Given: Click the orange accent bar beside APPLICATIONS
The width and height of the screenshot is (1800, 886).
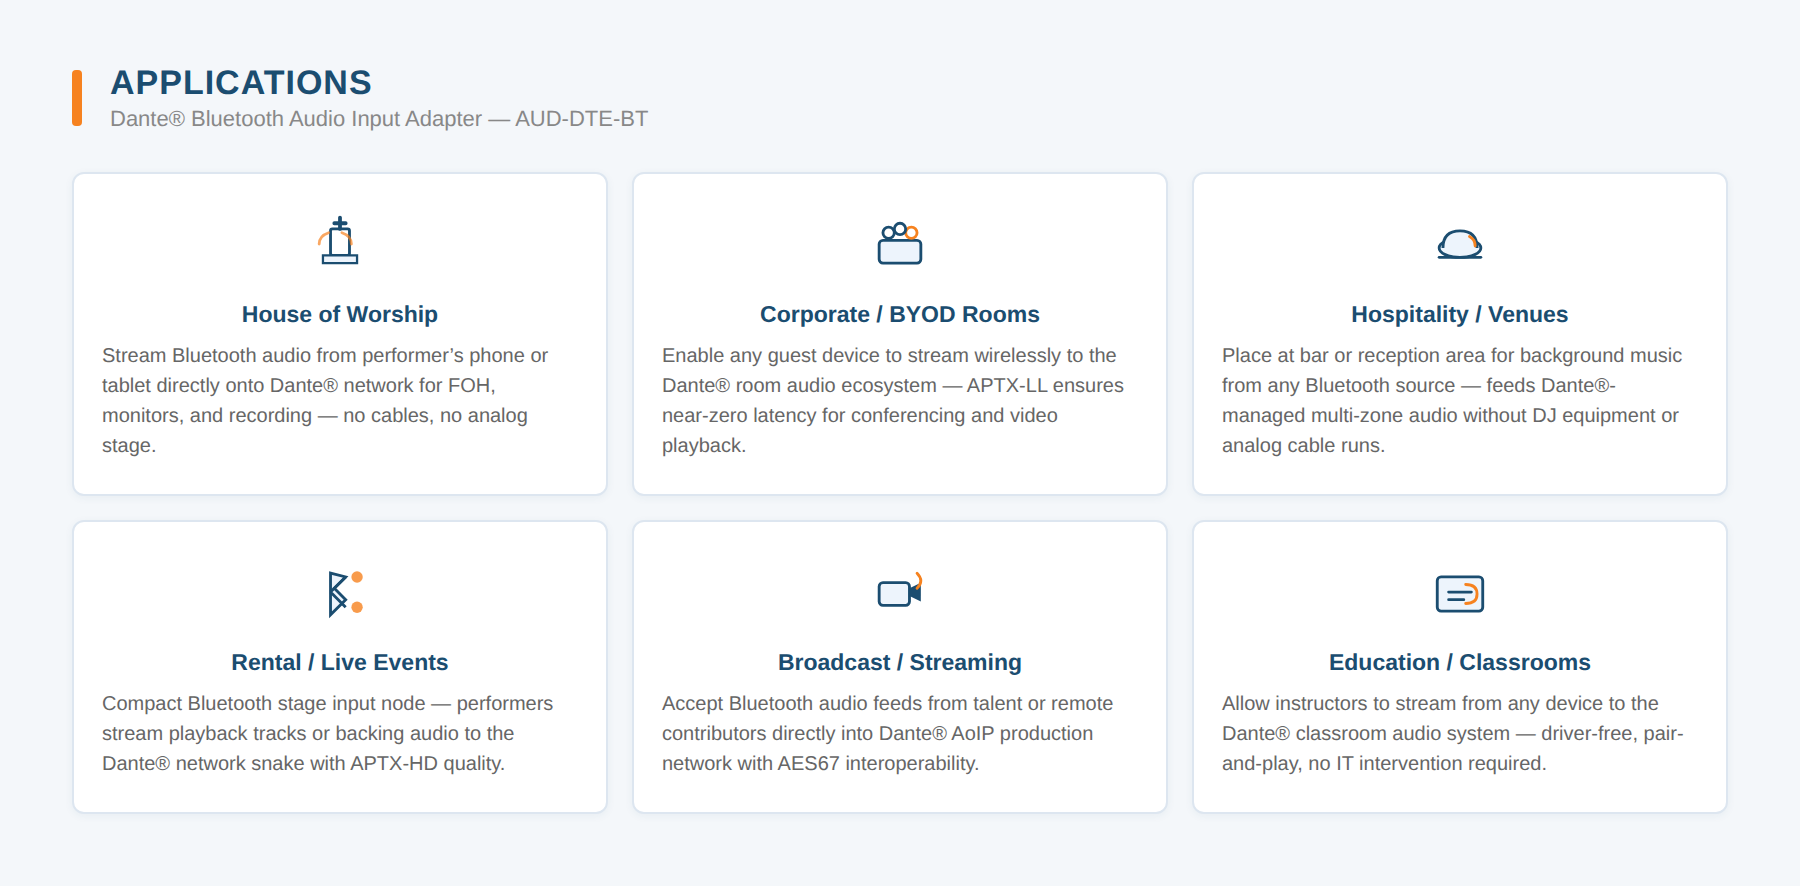Looking at the screenshot, I should coord(77,98).
